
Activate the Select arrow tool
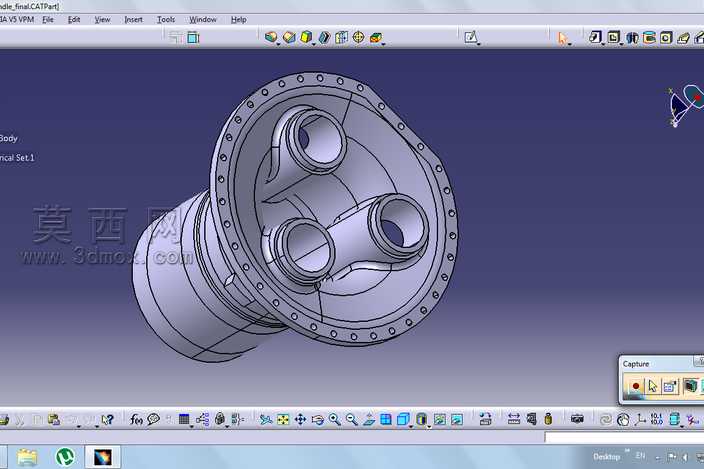click(562, 38)
